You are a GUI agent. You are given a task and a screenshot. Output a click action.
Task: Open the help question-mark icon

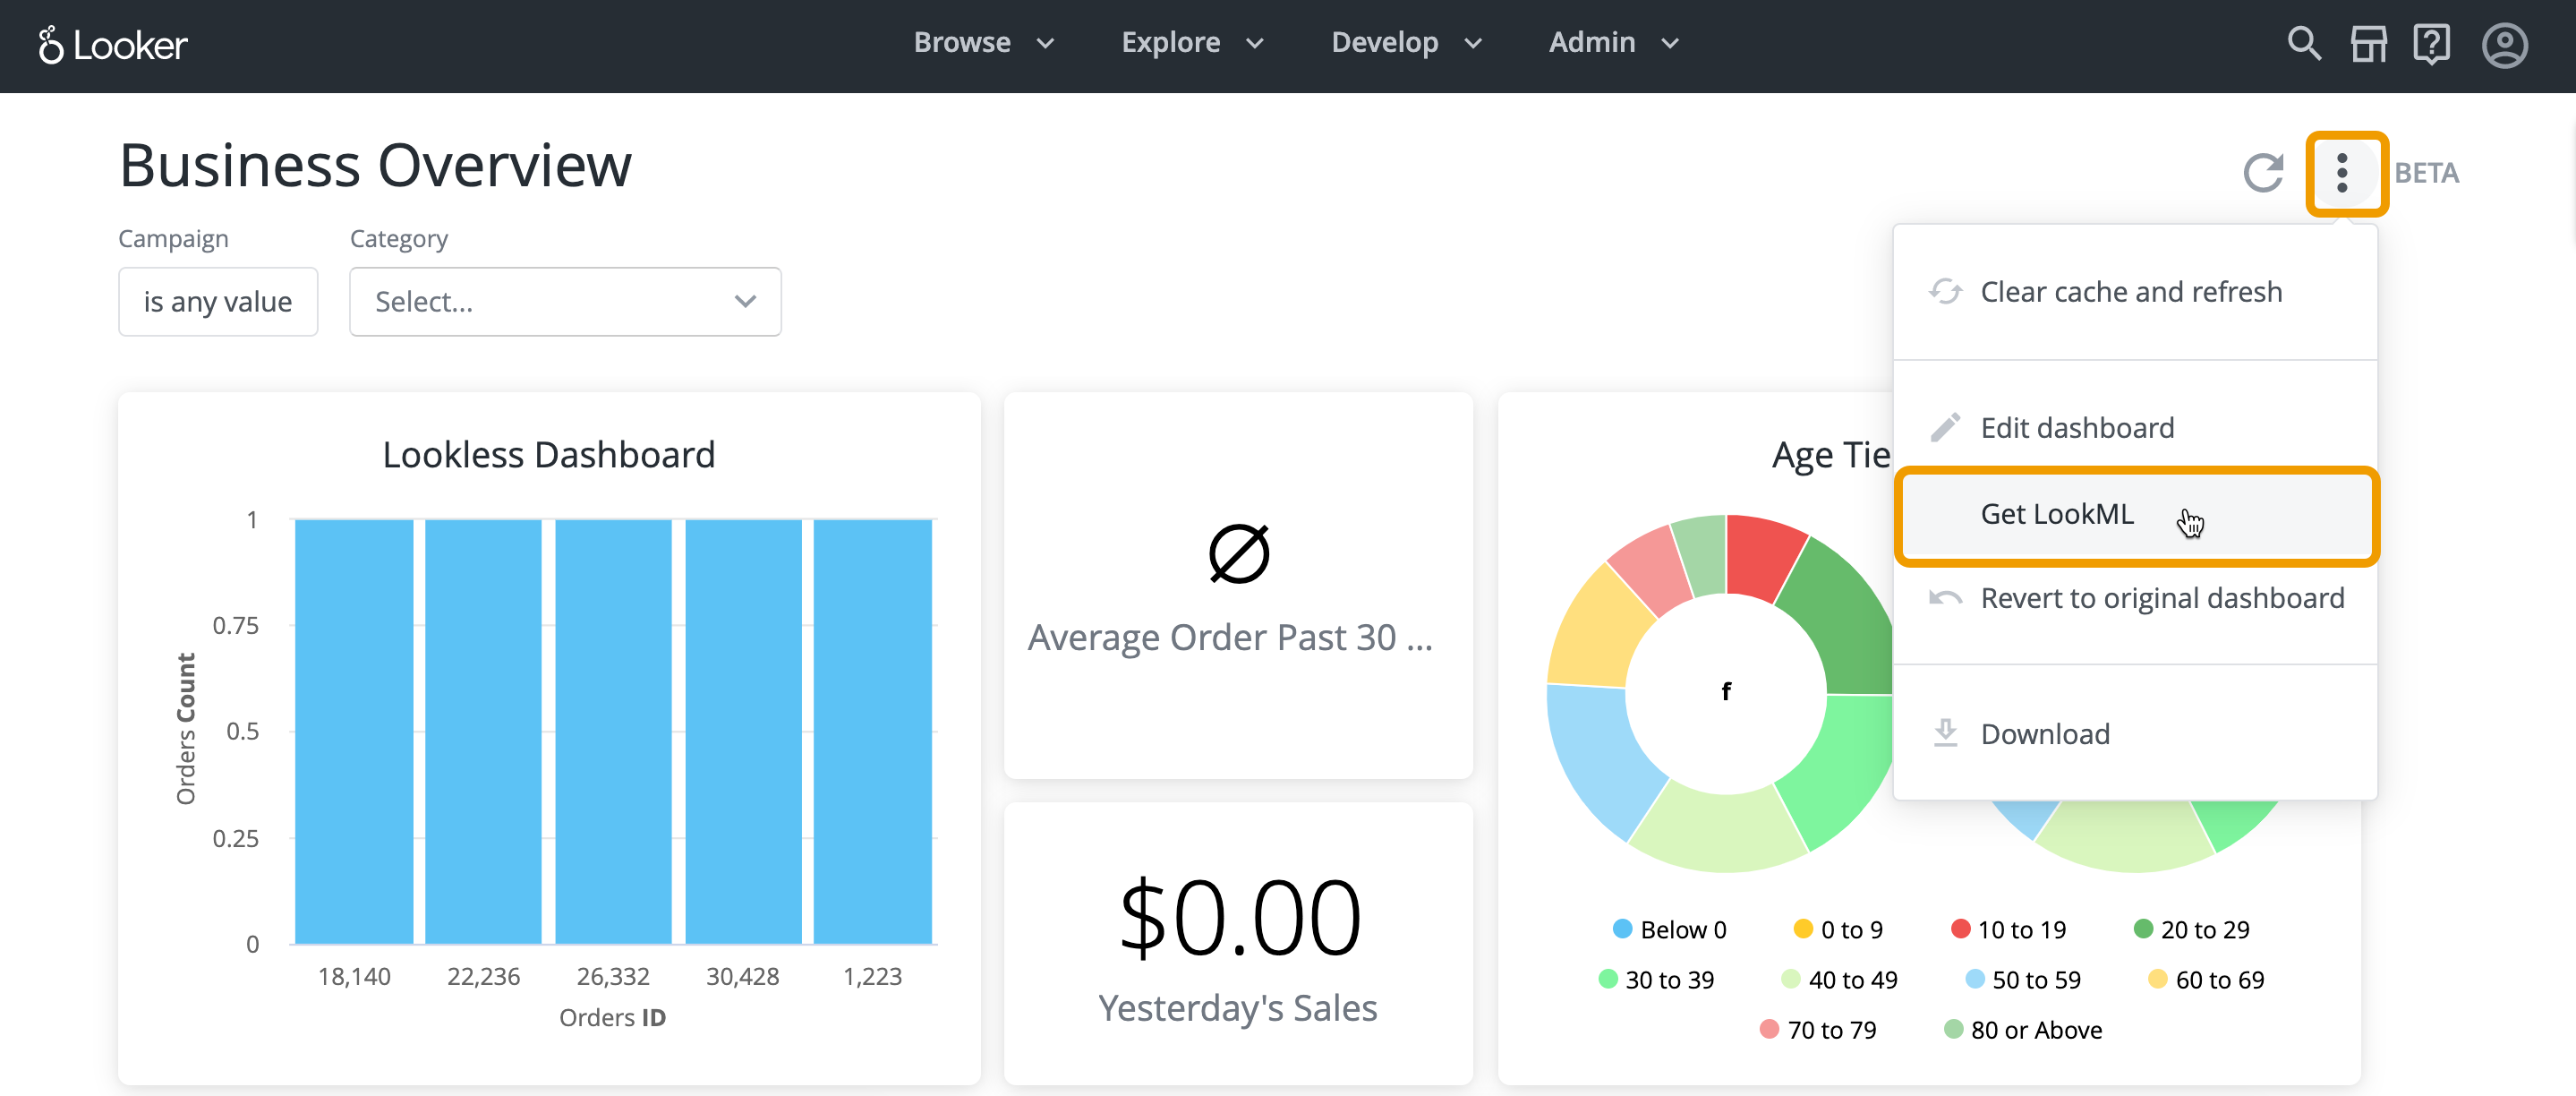[2430, 44]
